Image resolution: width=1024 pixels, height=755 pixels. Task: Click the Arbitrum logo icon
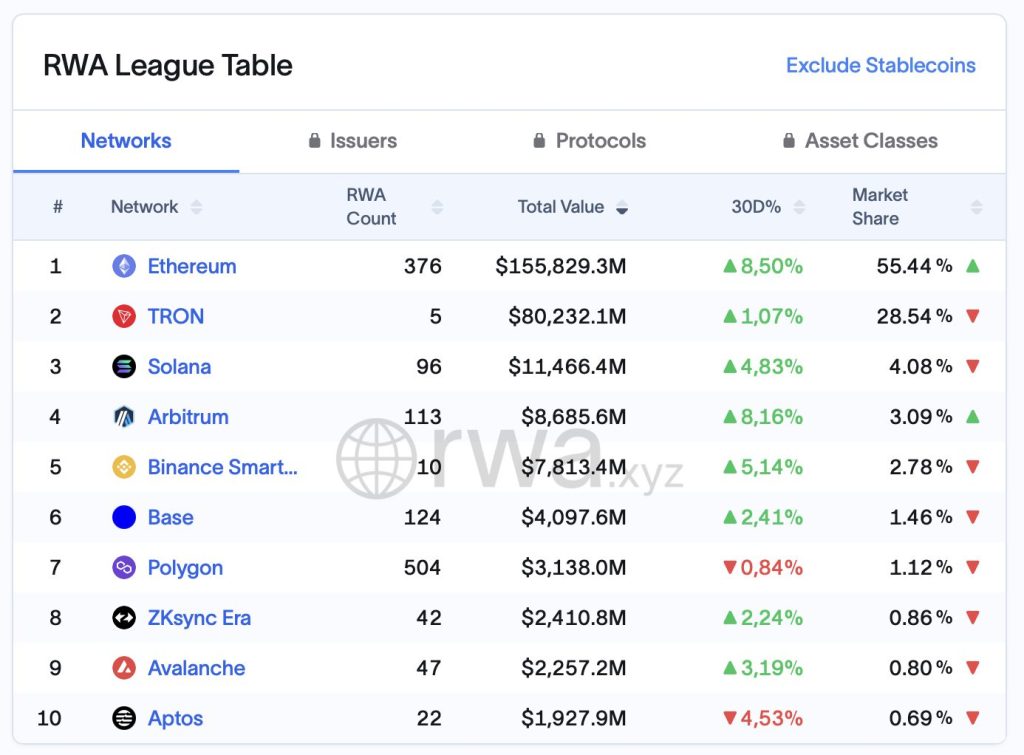tap(124, 417)
